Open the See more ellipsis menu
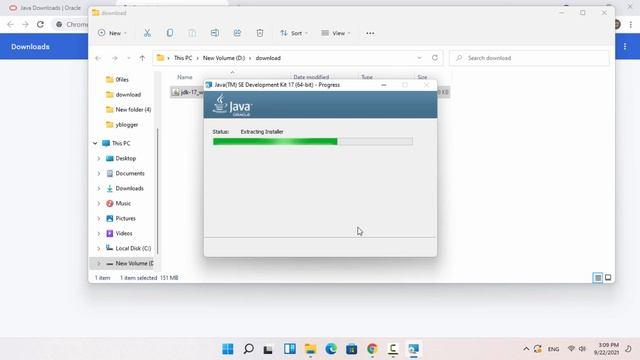Image resolution: width=640 pixels, height=360 pixels. pyautogui.click(x=370, y=33)
